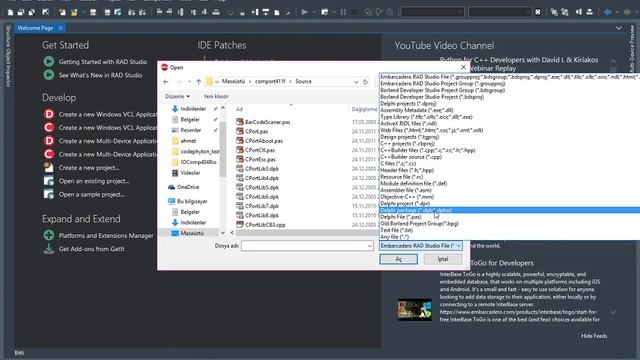Click the Source segment in address path
The width and height of the screenshot is (640, 360).
point(303,82)
